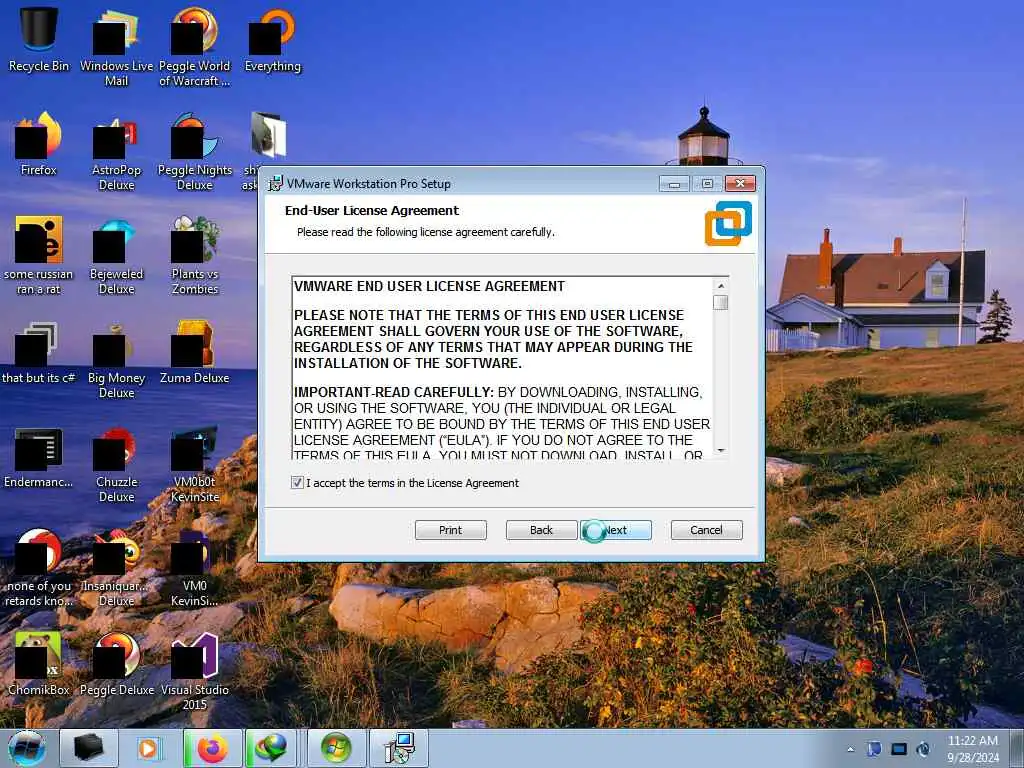
Task: Select the VM0 KevinSi... desktop icon
Action: 195,568
